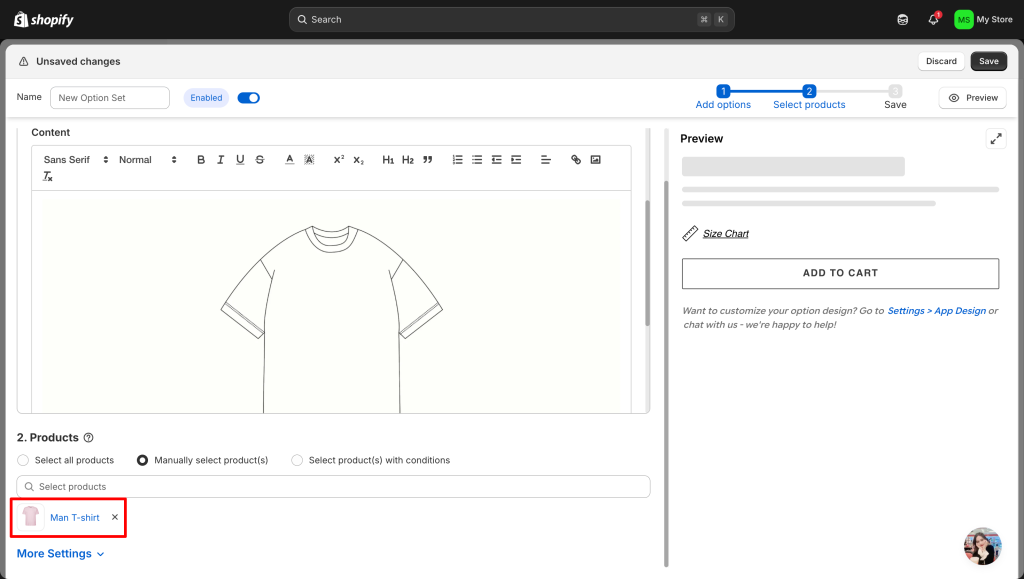The height and width of the screenshot is (579, 1024).
Task: Open the Normal text size dropdown
Action: tap(147, 160)
